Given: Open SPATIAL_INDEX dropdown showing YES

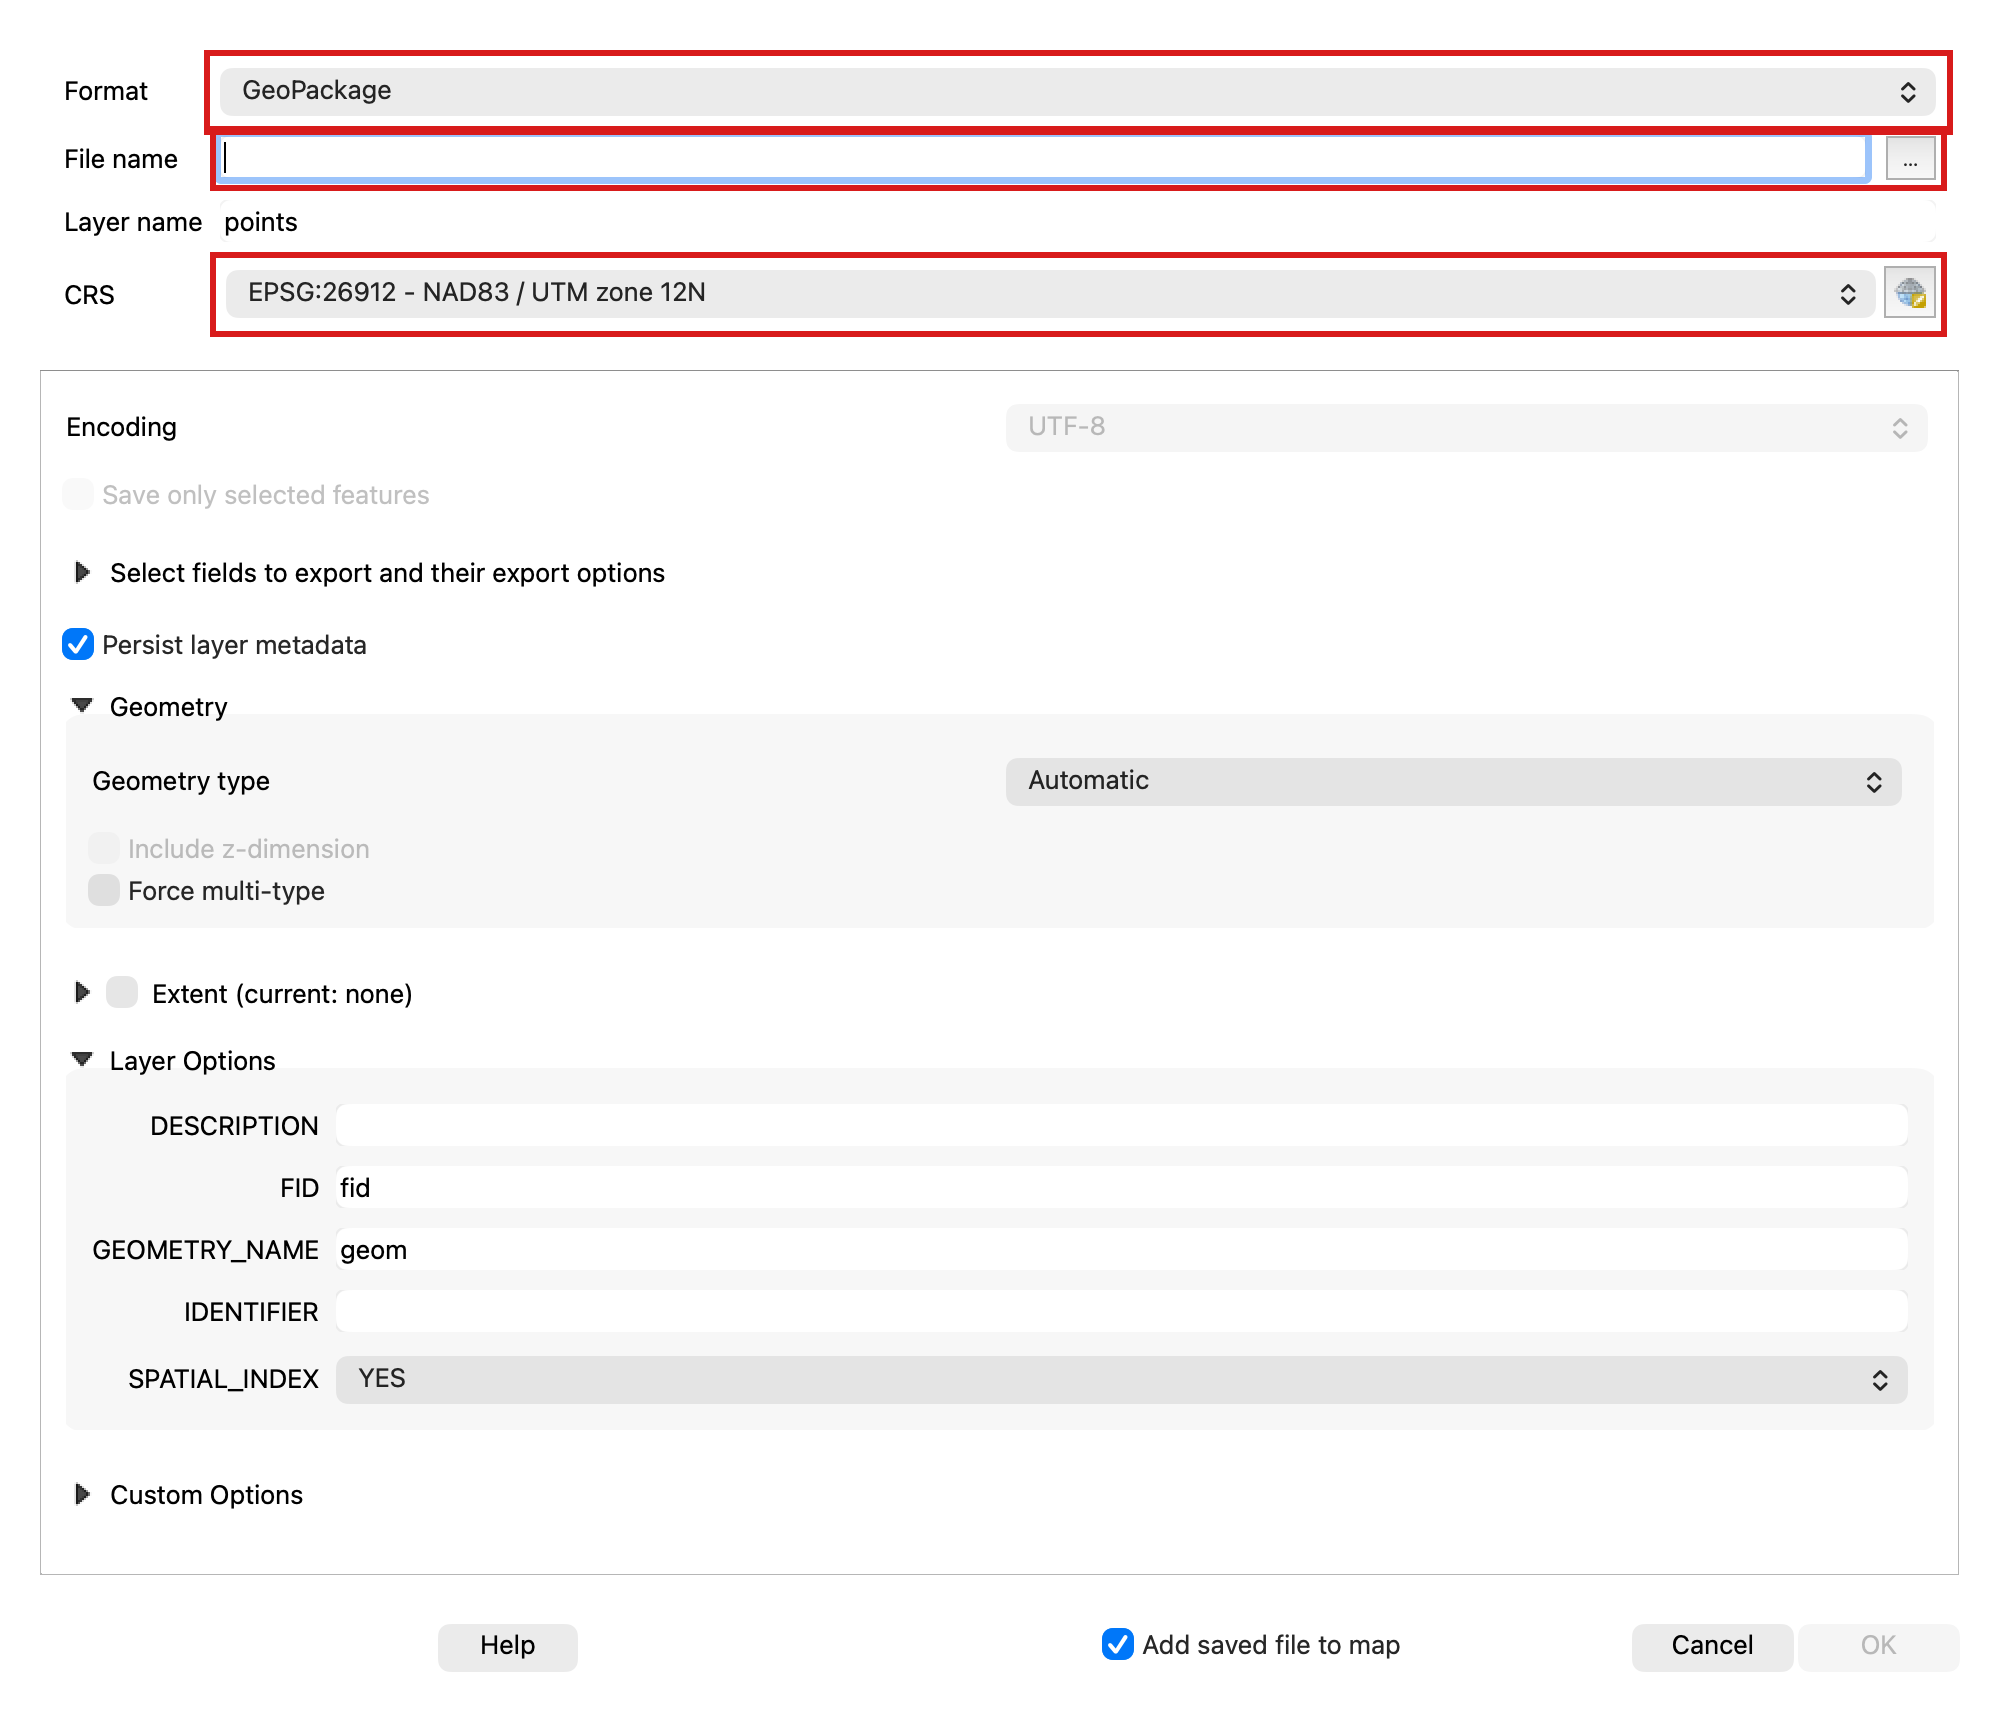Looking at the screenshot, I should point(1121,1379).
